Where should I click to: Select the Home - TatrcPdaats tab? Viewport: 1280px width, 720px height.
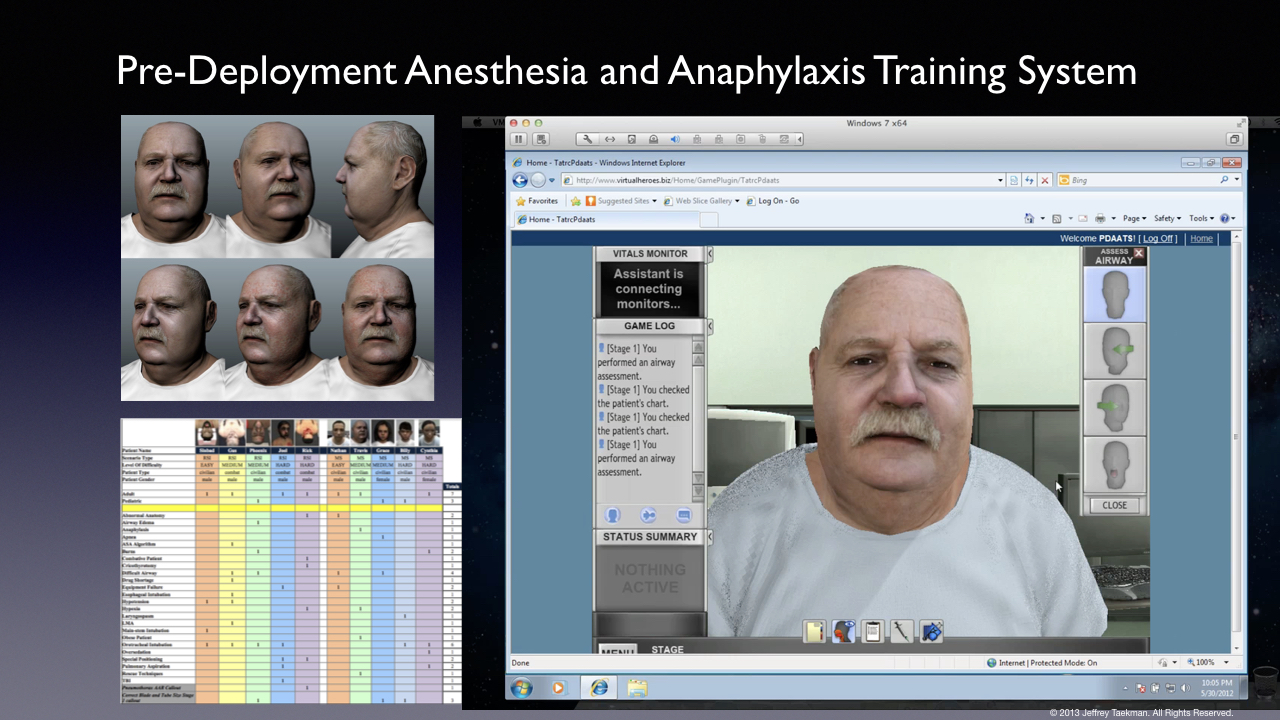pyautogui.click(x=605, y=219)
